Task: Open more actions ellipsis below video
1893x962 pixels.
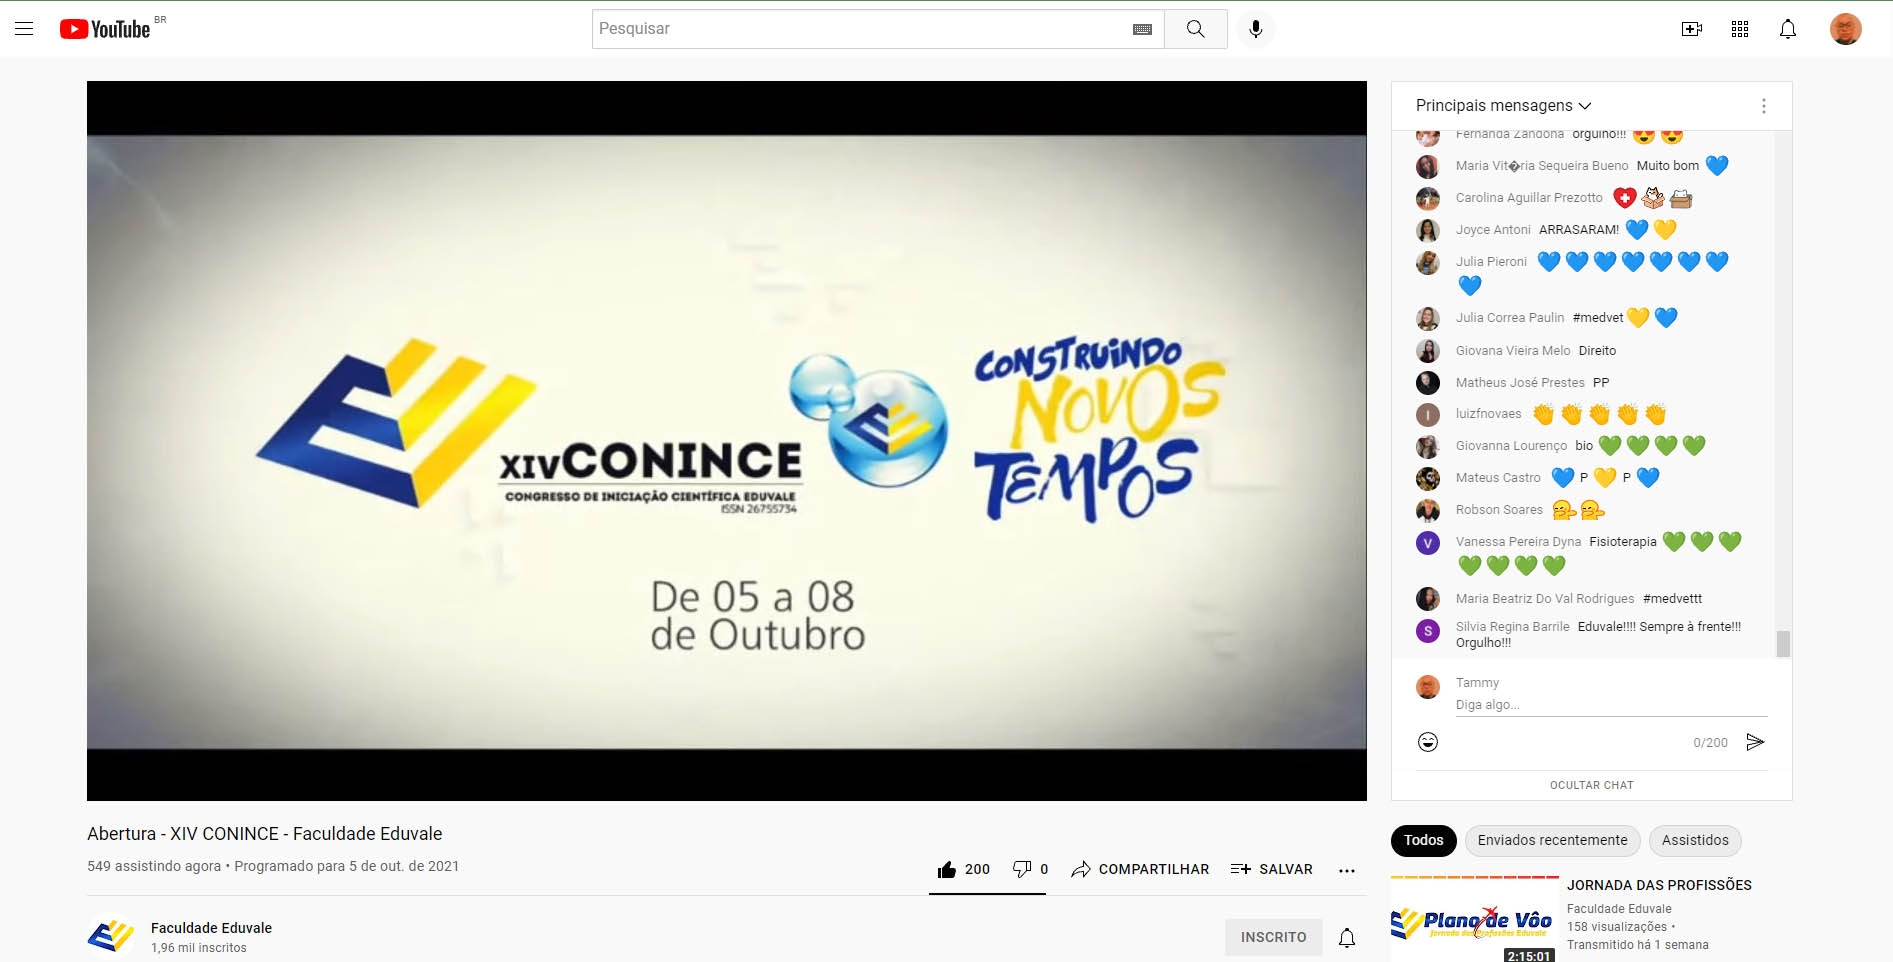Action: [1347, 870]
